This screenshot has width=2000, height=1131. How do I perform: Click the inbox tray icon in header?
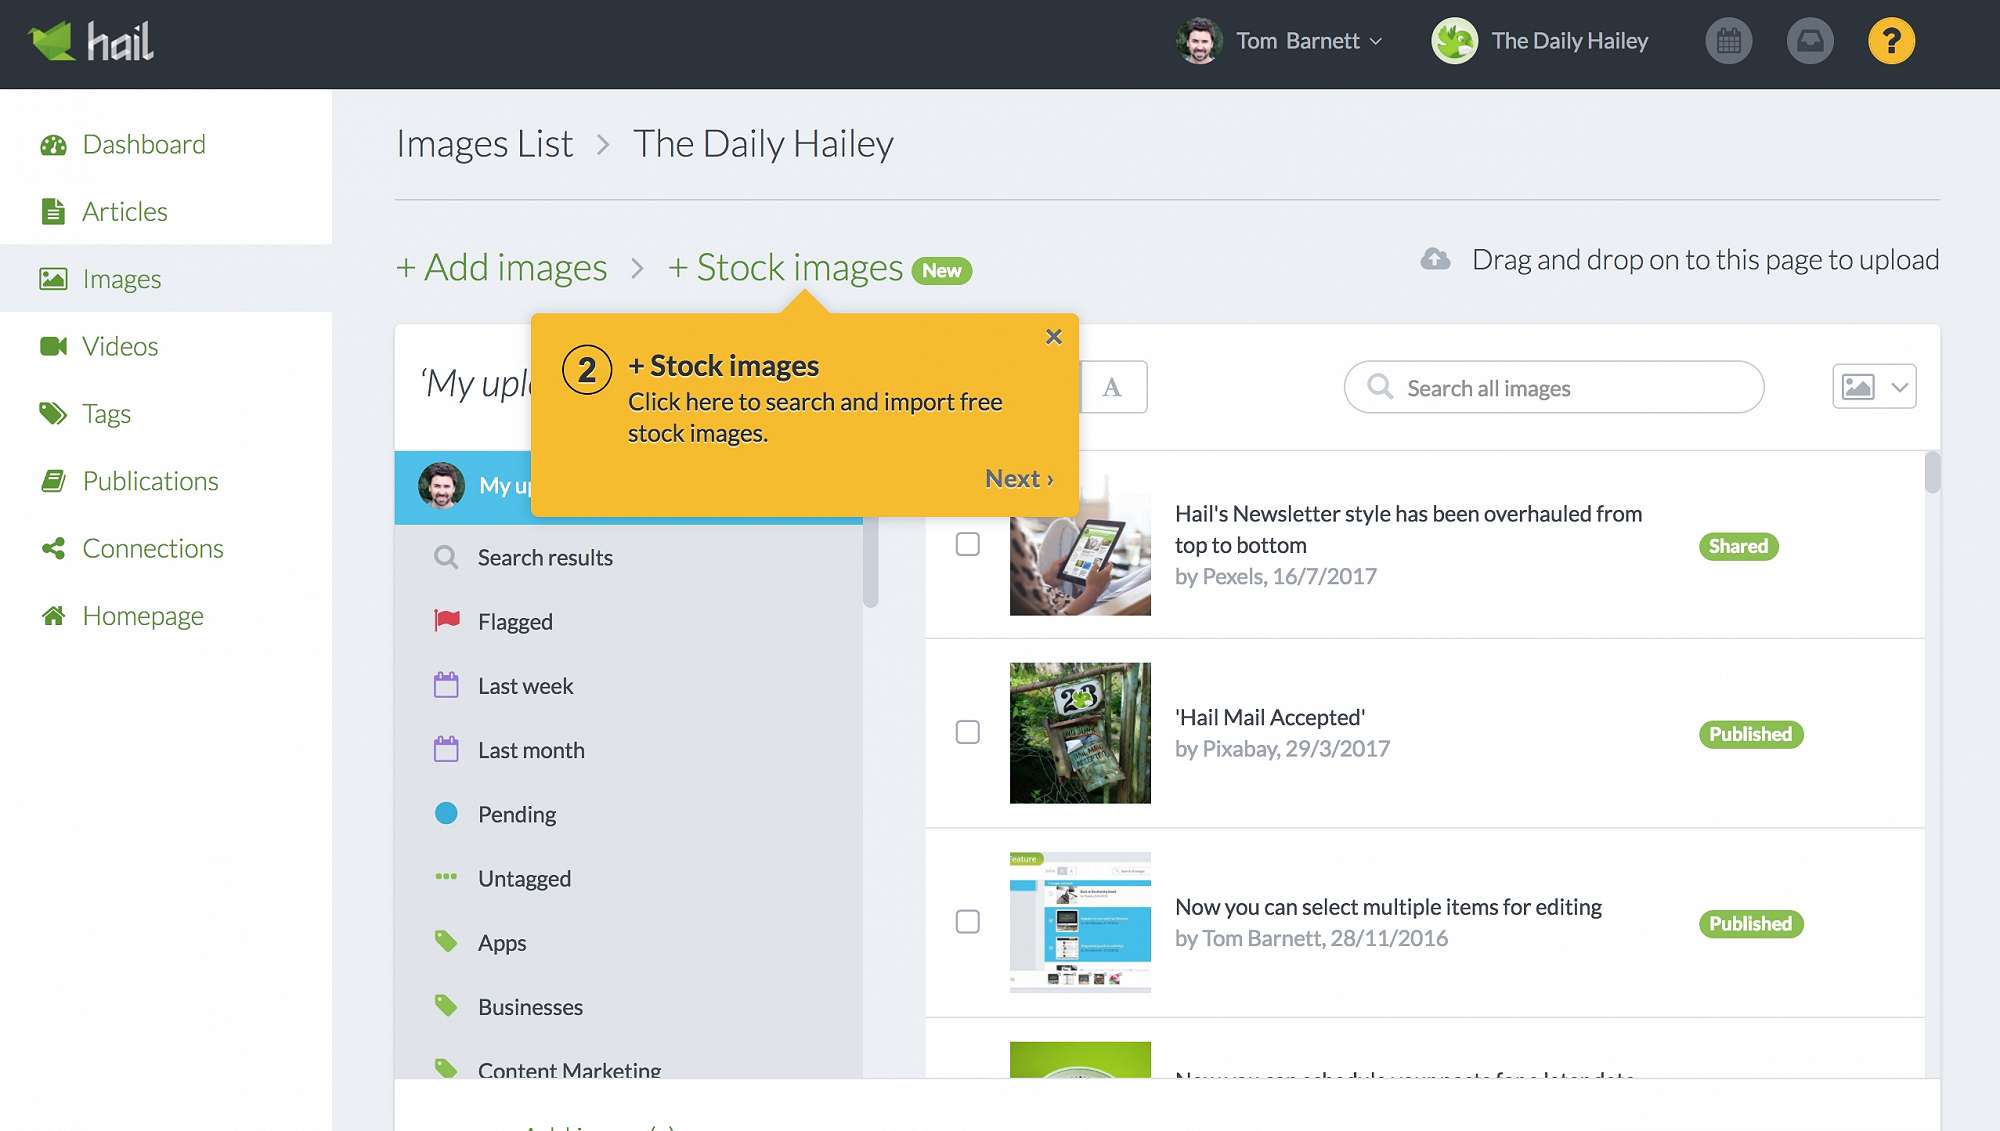coord(1809,41)
